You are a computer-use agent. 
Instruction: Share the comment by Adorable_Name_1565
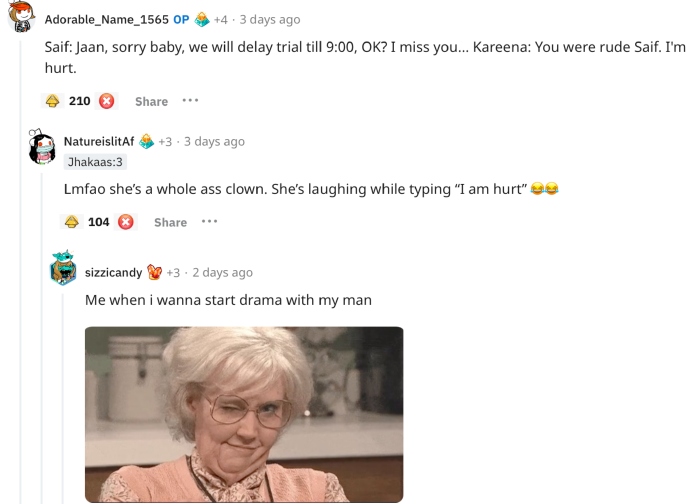(x=152, y=101)
